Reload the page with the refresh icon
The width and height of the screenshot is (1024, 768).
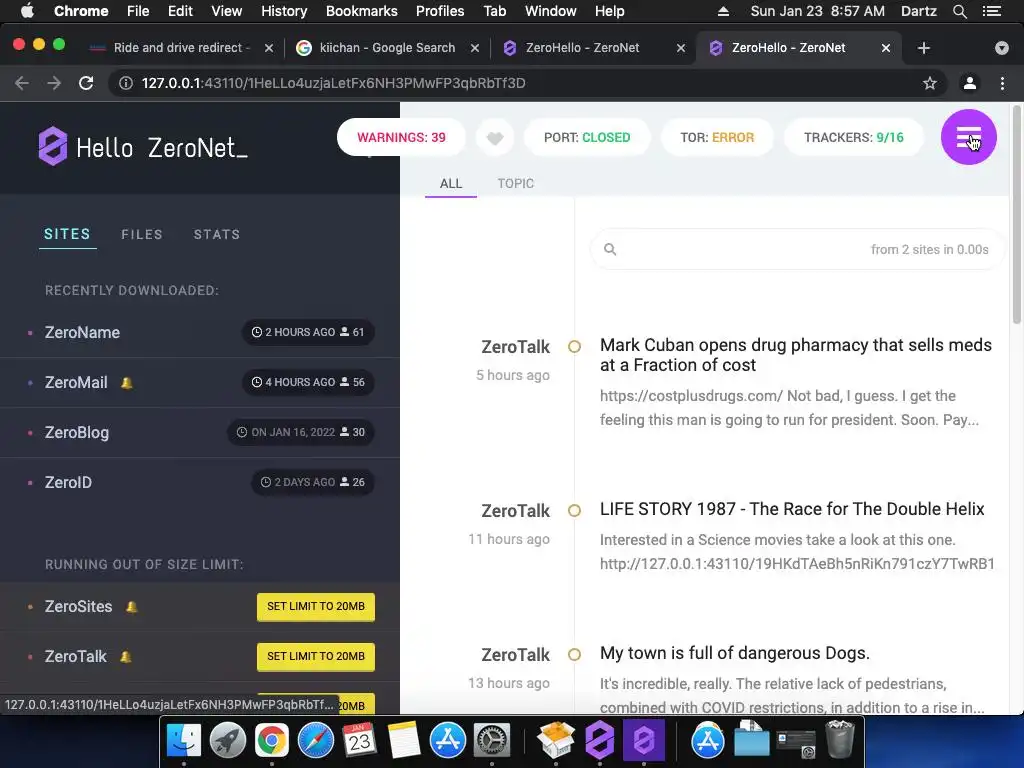(x=86, y=83)
